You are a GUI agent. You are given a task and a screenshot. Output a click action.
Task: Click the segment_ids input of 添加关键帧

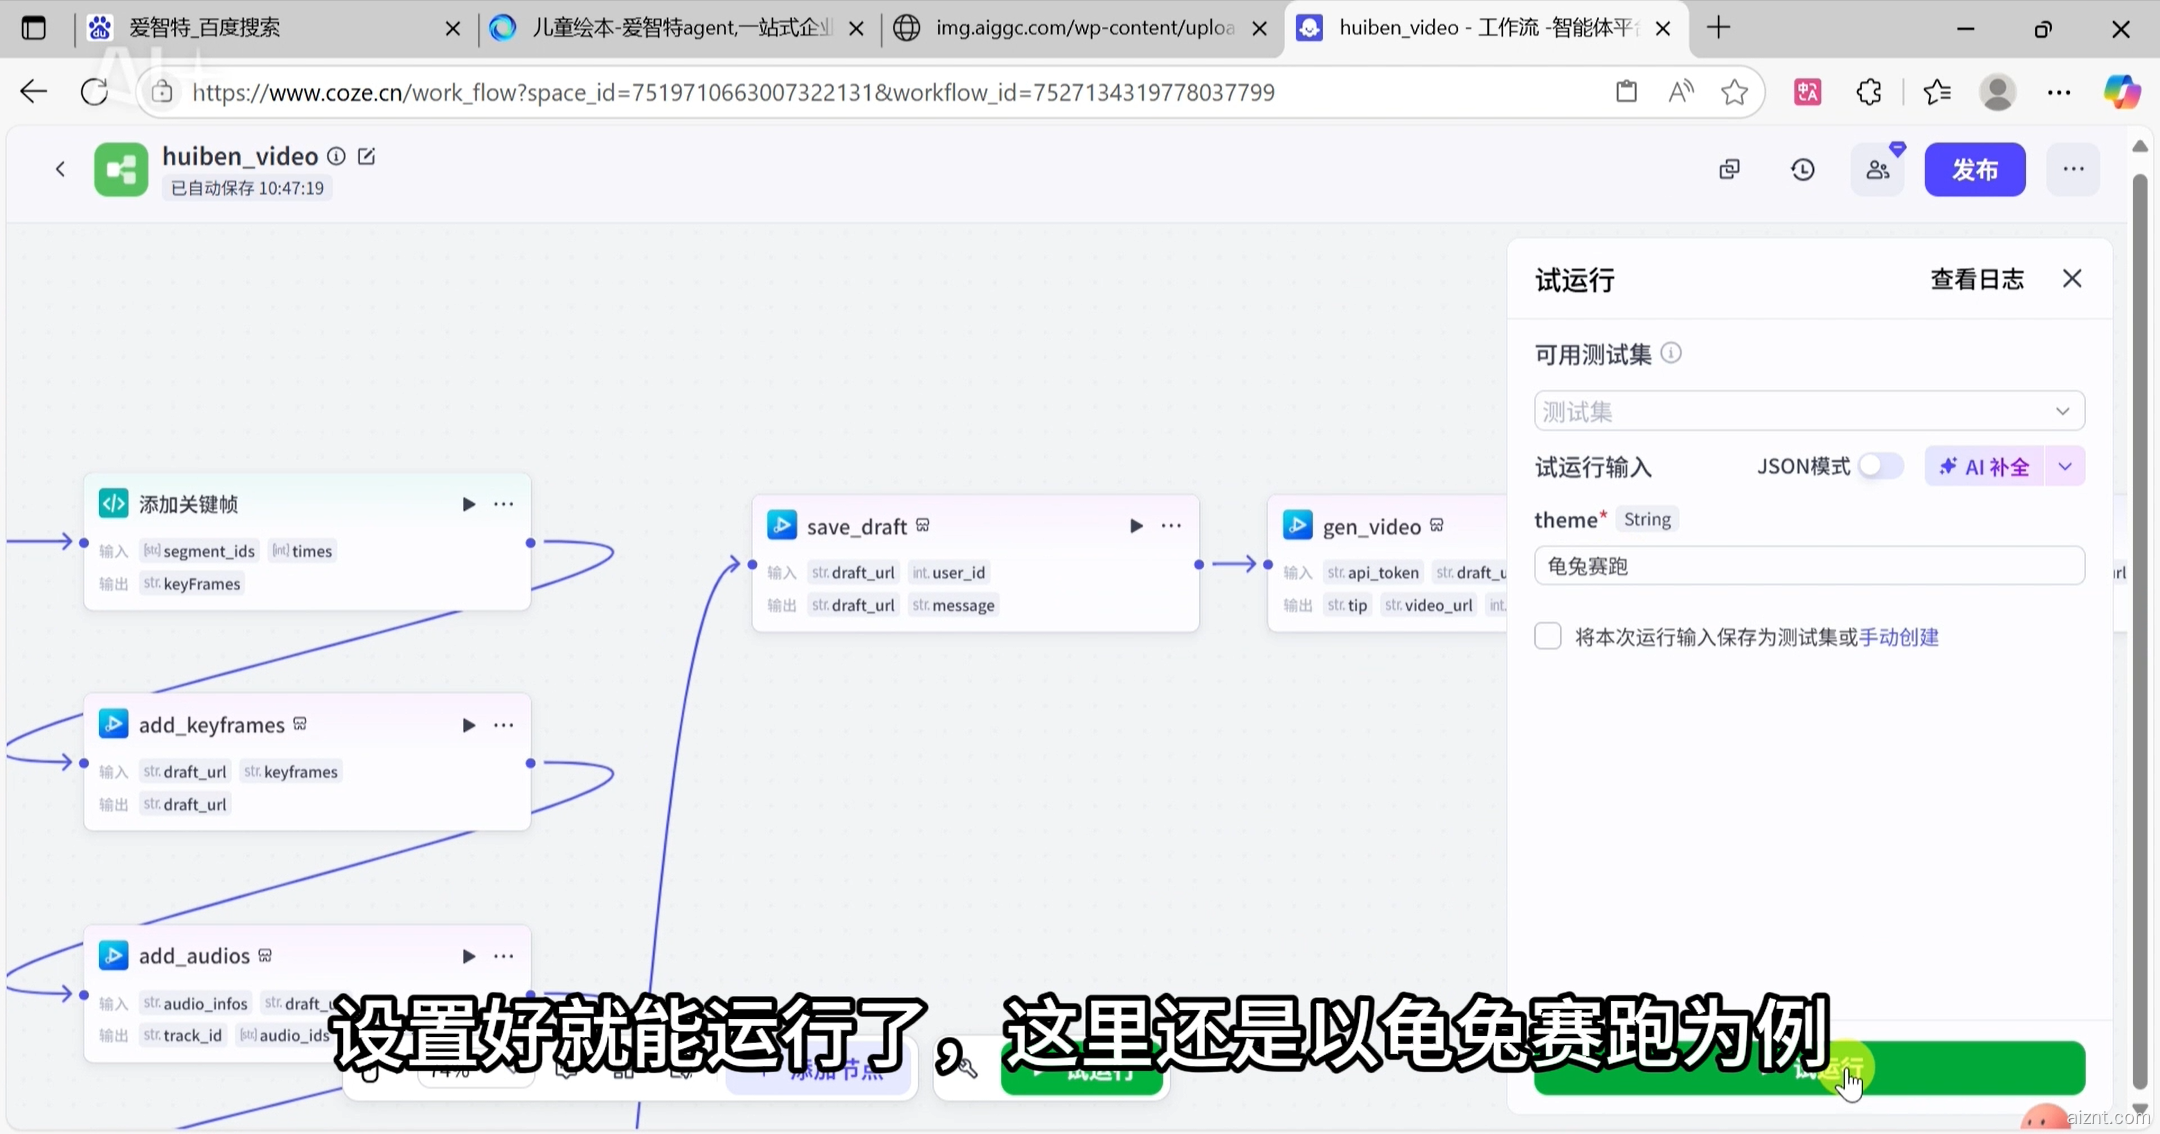click(199, 551)
